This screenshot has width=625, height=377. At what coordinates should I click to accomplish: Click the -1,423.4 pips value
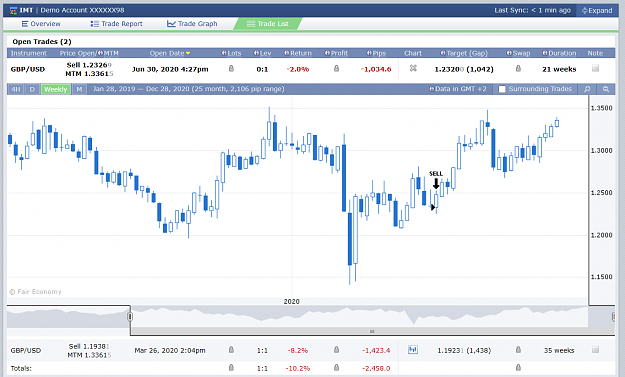376,351
